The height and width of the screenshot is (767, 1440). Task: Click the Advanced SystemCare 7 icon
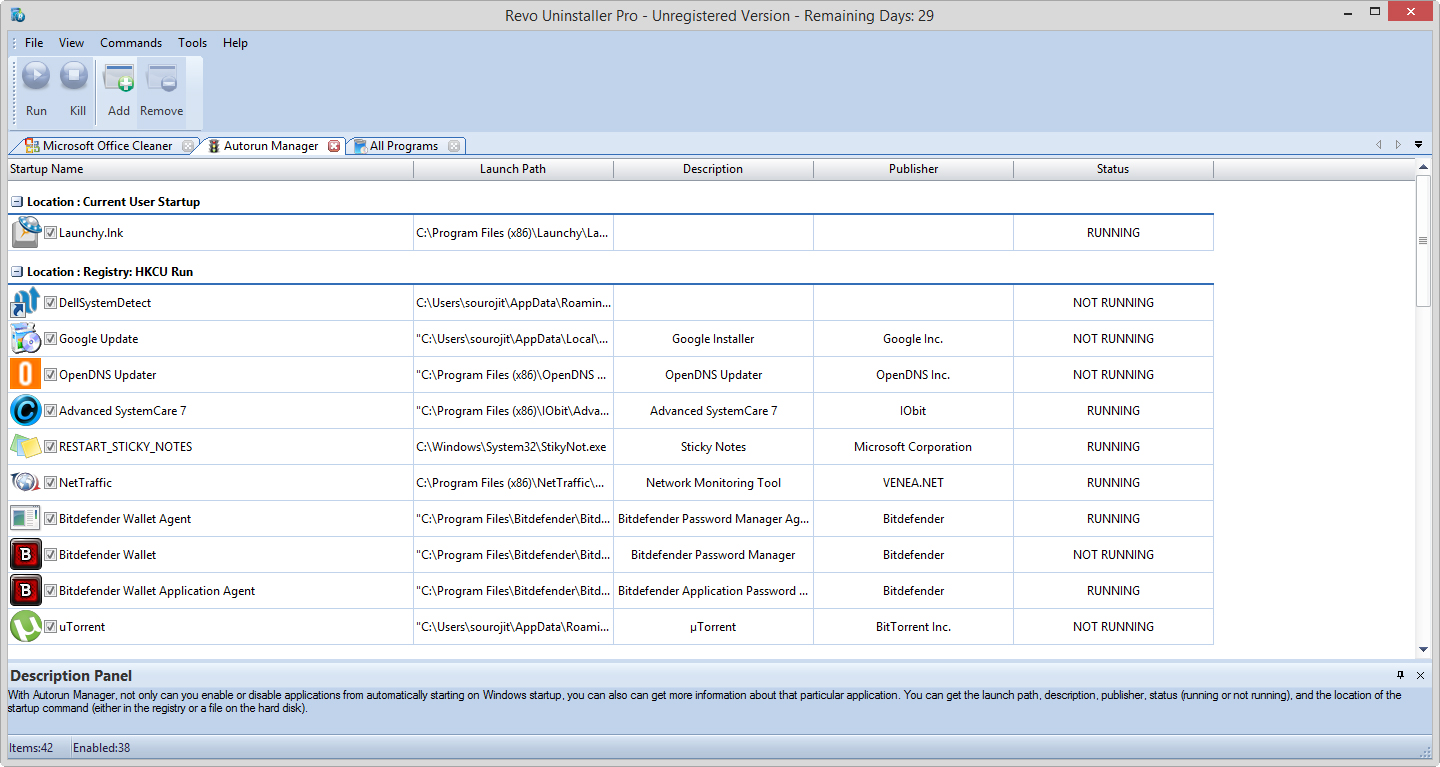pos(25,411)
